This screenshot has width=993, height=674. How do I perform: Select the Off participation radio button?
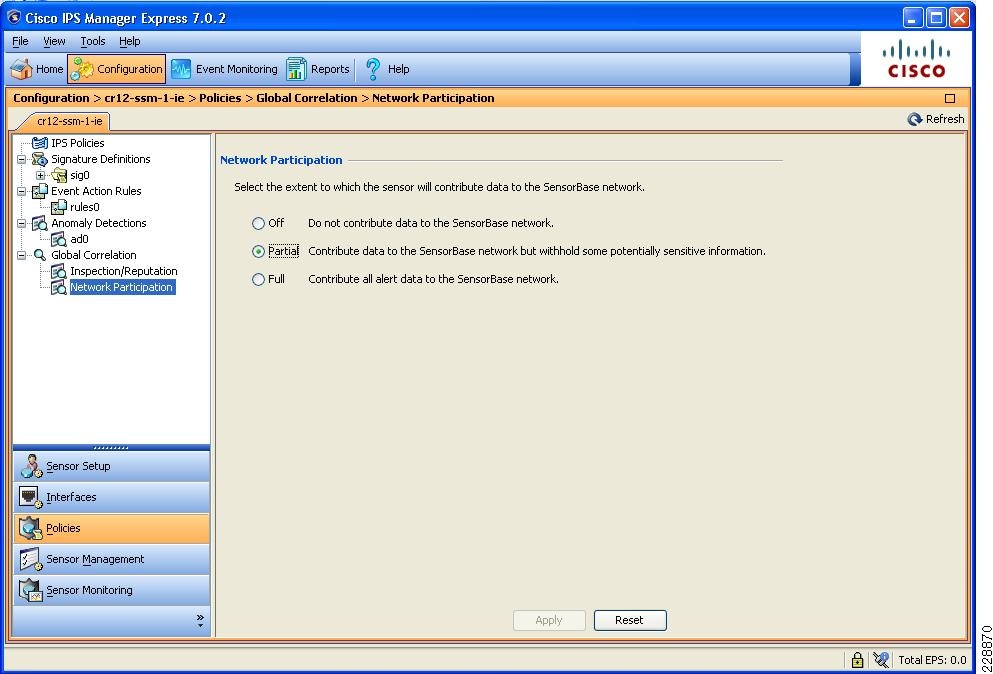(258, 224)
